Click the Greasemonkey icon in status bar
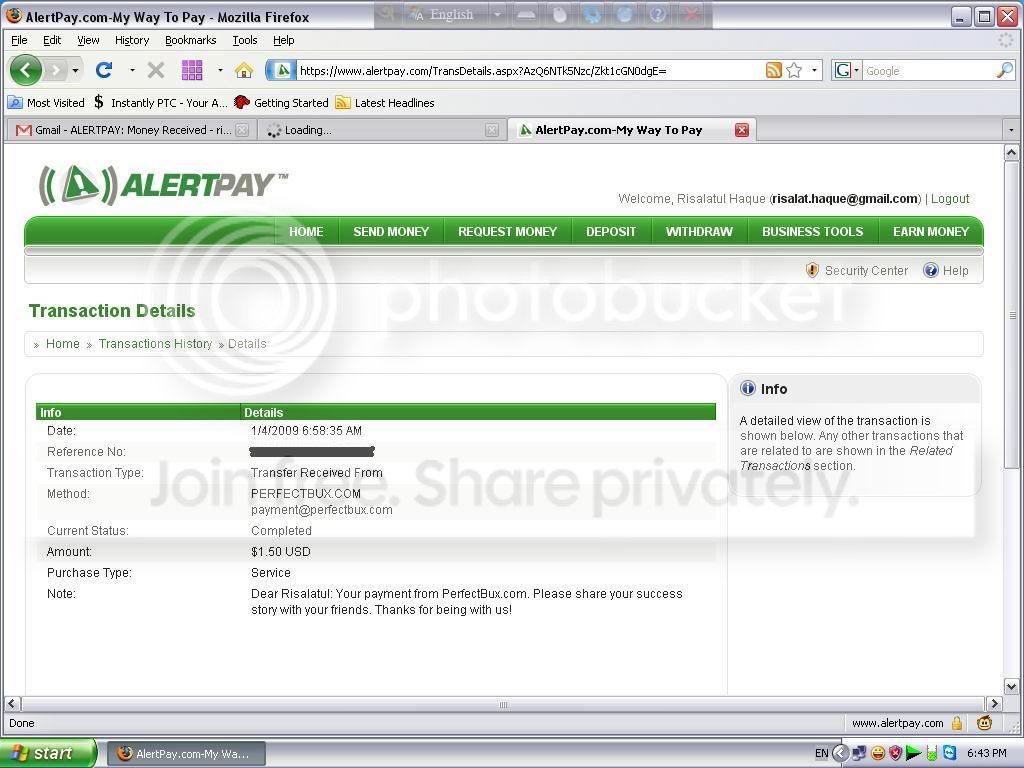 [x=985, y=723]
